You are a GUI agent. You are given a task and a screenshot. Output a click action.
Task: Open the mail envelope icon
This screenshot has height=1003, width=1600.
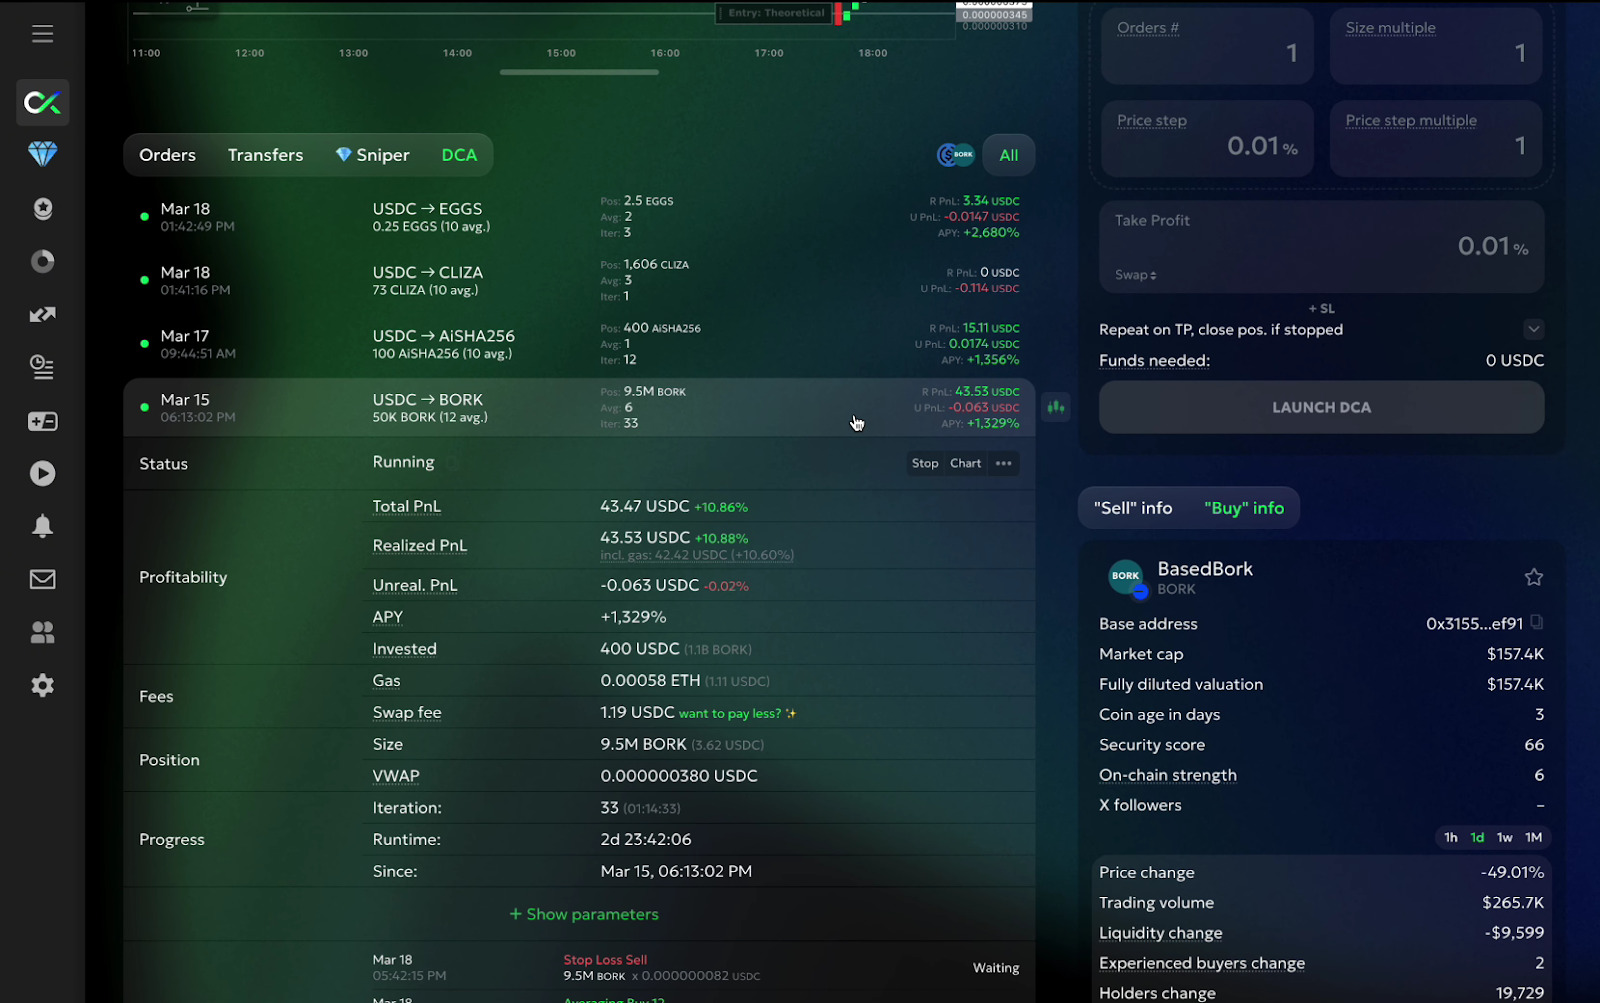42,579
